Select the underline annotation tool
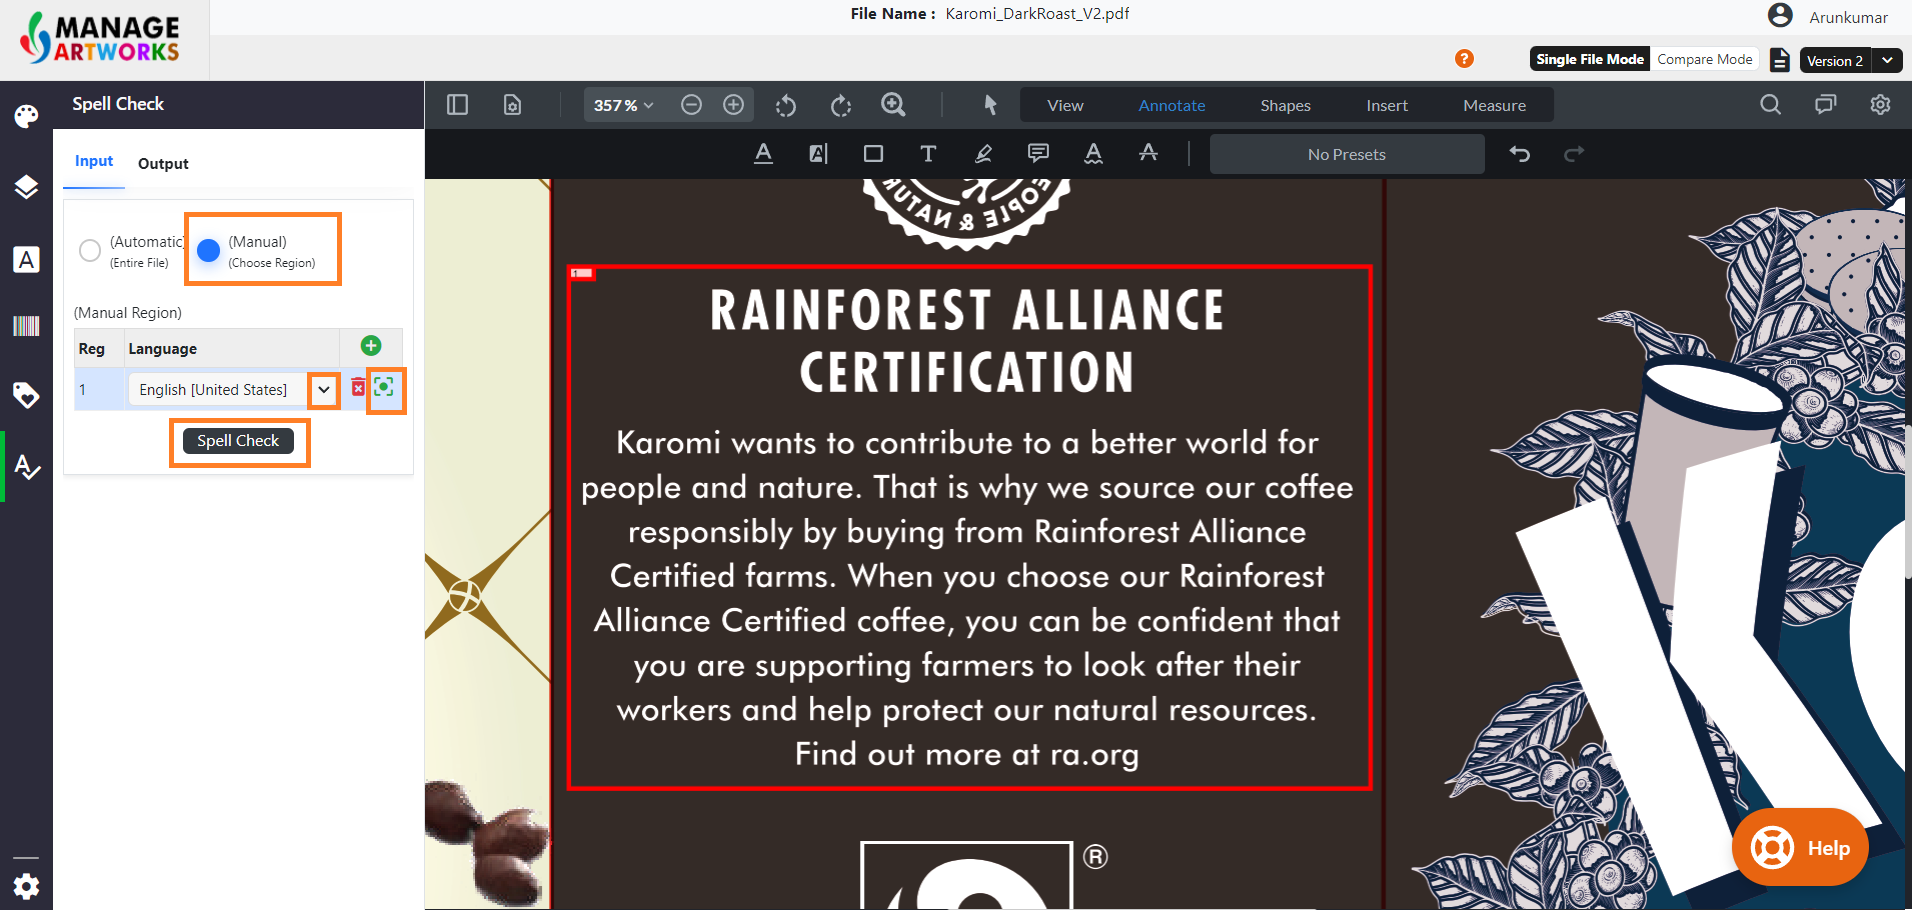This screenshot has height=910, width=1912. click(763, 154)
